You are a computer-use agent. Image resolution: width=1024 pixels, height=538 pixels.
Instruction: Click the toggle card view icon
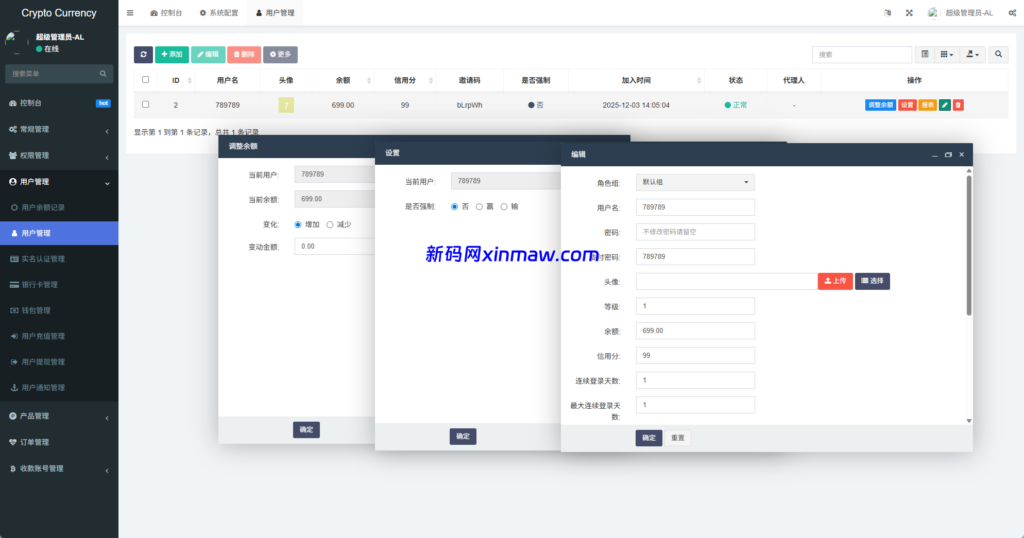pyautogui.click(x=925, y=54)
